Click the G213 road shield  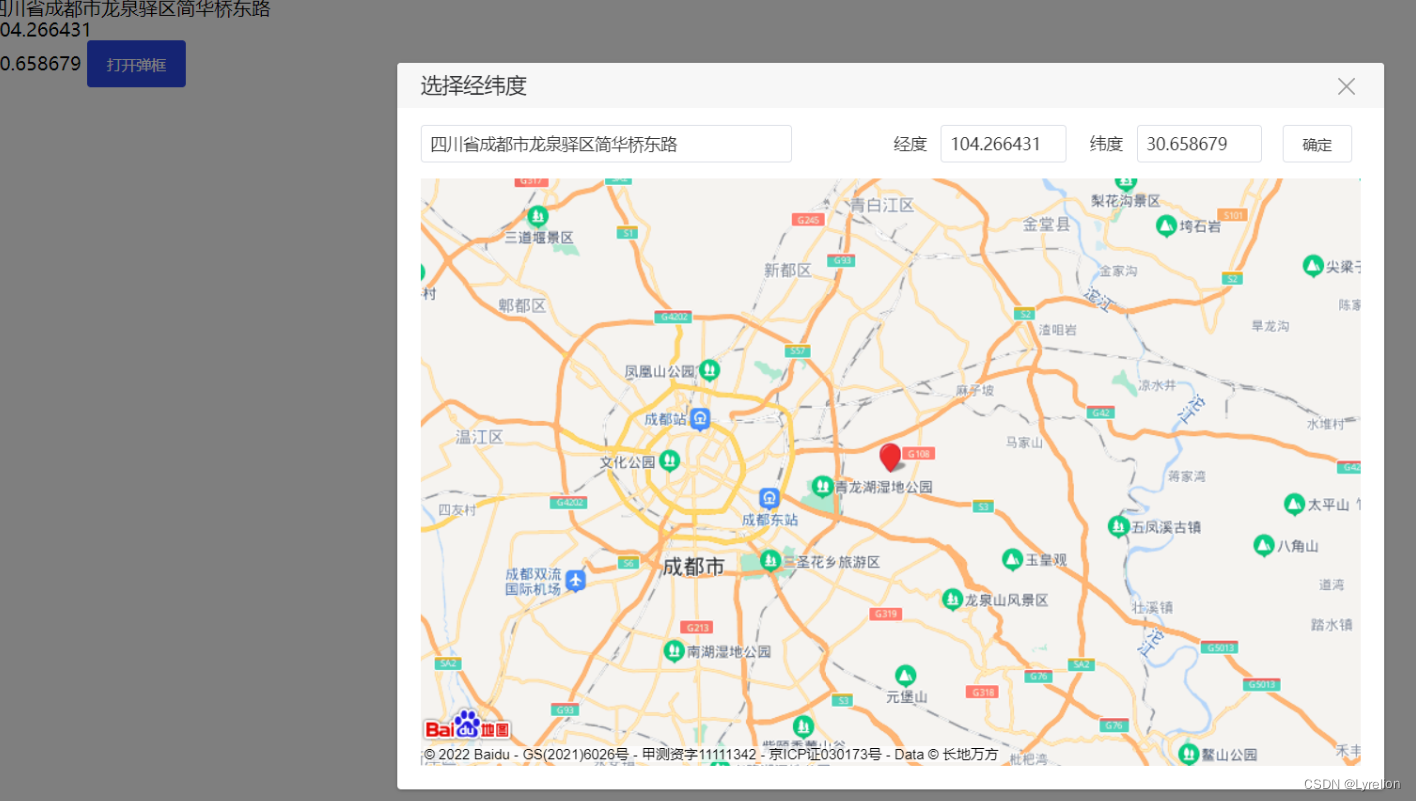coord(696,627)
